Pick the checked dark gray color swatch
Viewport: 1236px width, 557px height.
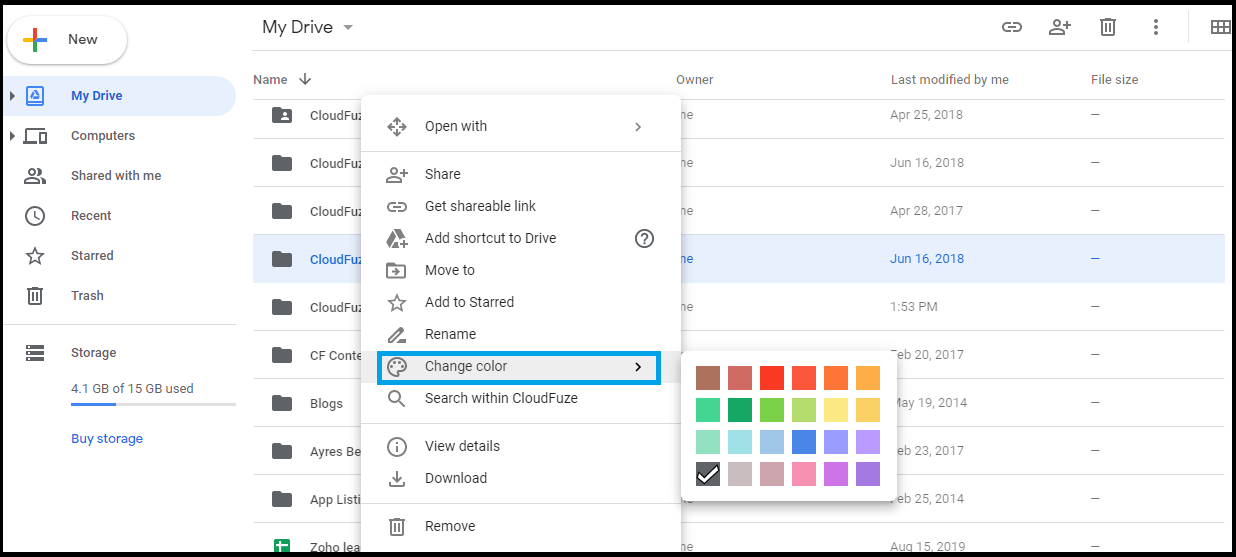(708, 474)
